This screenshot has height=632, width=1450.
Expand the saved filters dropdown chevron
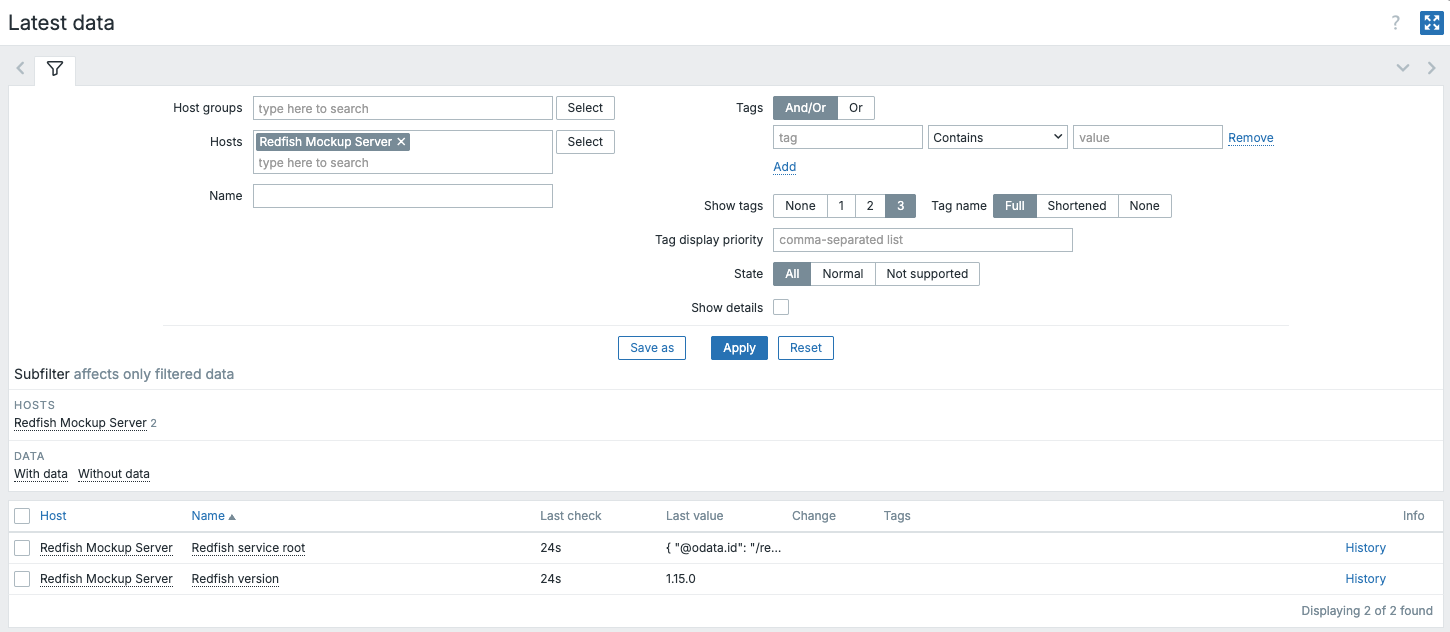tap(1403, 68)
